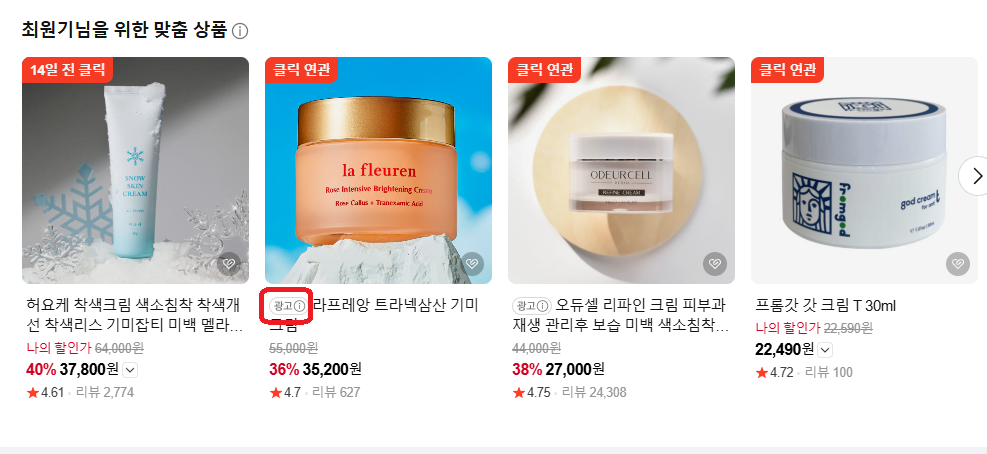
Task: Open the Snow Skin Cream product thumbnail
Action: point(135,171)
